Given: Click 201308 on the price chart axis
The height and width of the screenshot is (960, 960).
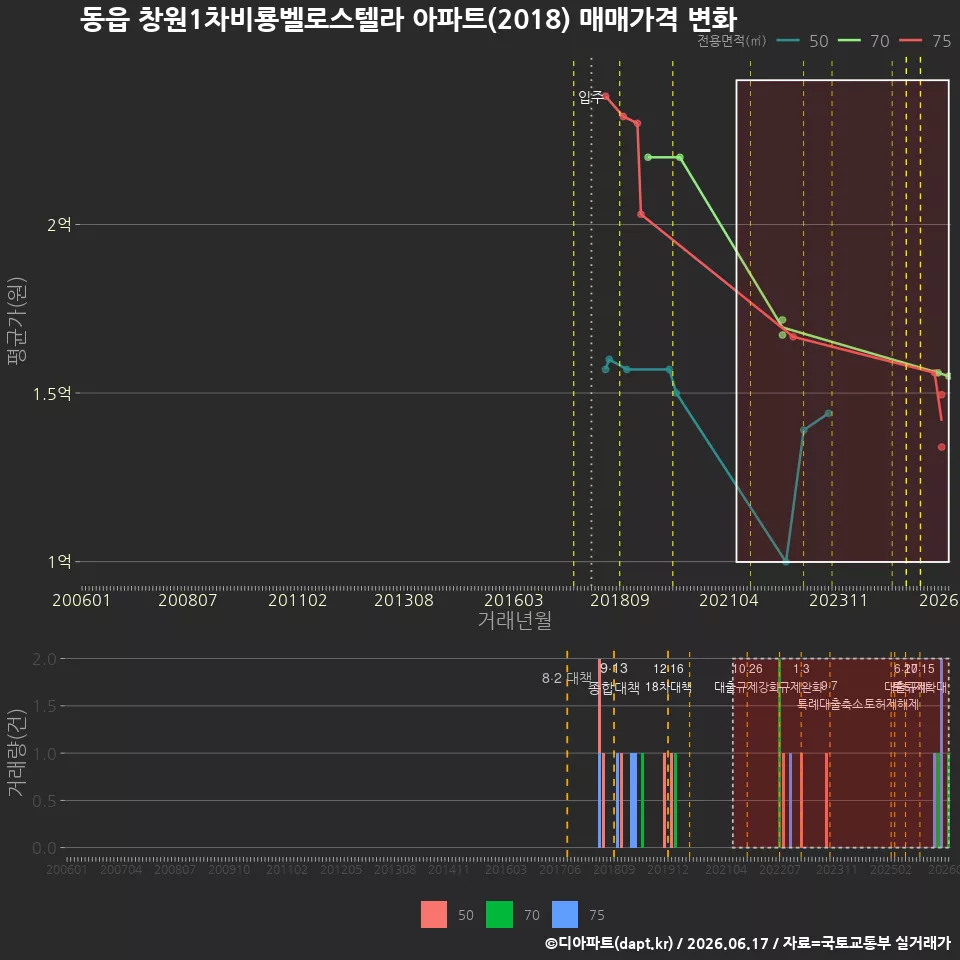Looking at the screenshot, I should (x=404, y=600).
